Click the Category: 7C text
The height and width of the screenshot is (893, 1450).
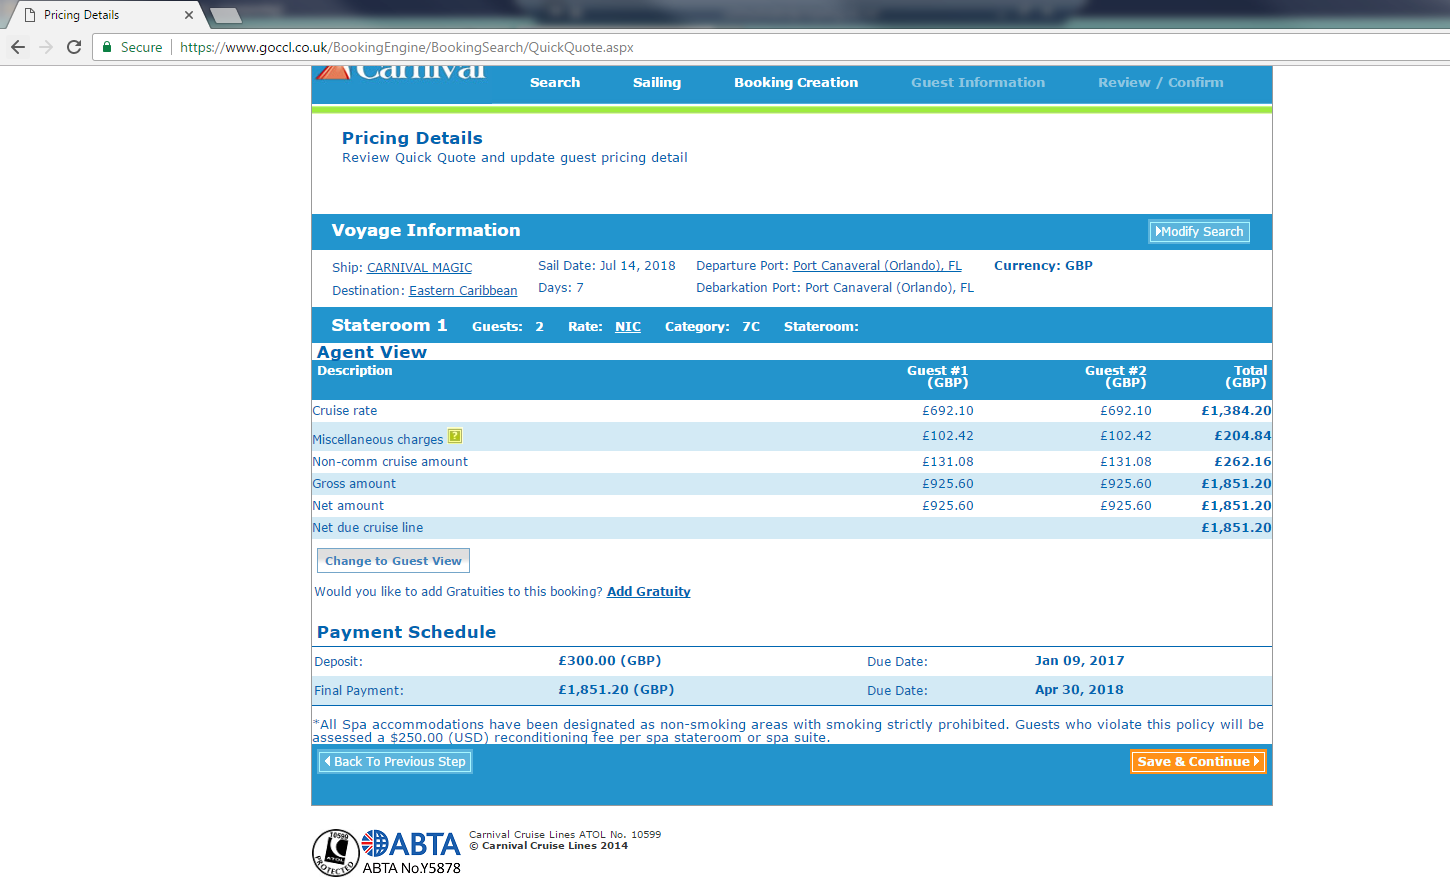coord(713,327)
